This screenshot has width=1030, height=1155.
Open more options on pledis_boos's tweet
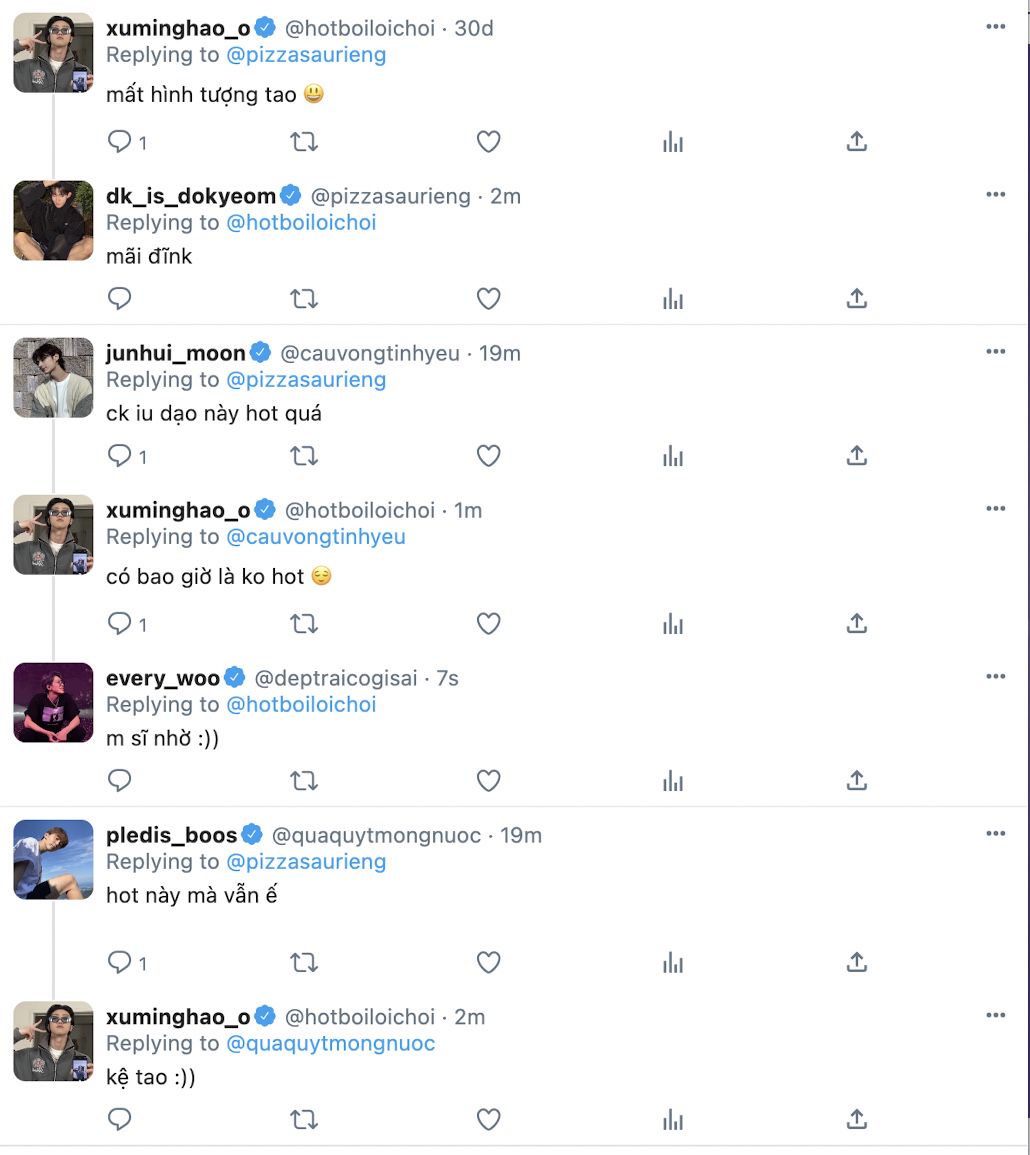coord(995,833)
